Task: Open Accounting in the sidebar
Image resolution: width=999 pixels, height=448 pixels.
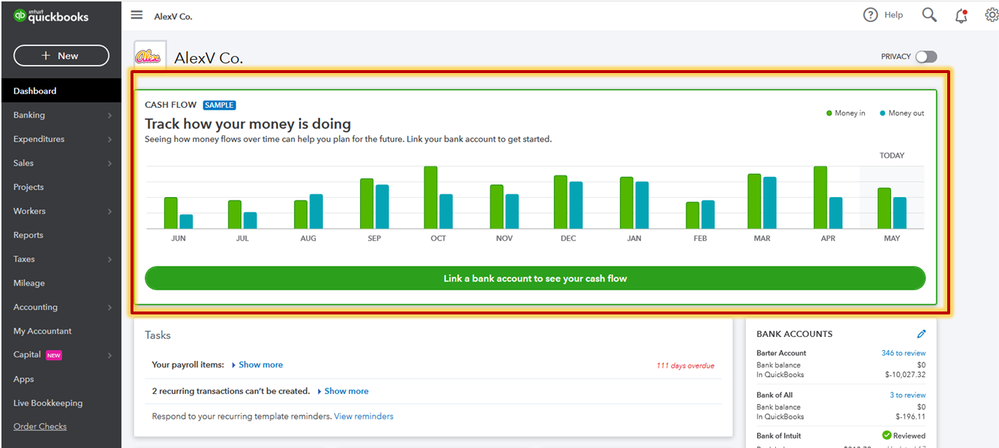Action: click(36, 307)
